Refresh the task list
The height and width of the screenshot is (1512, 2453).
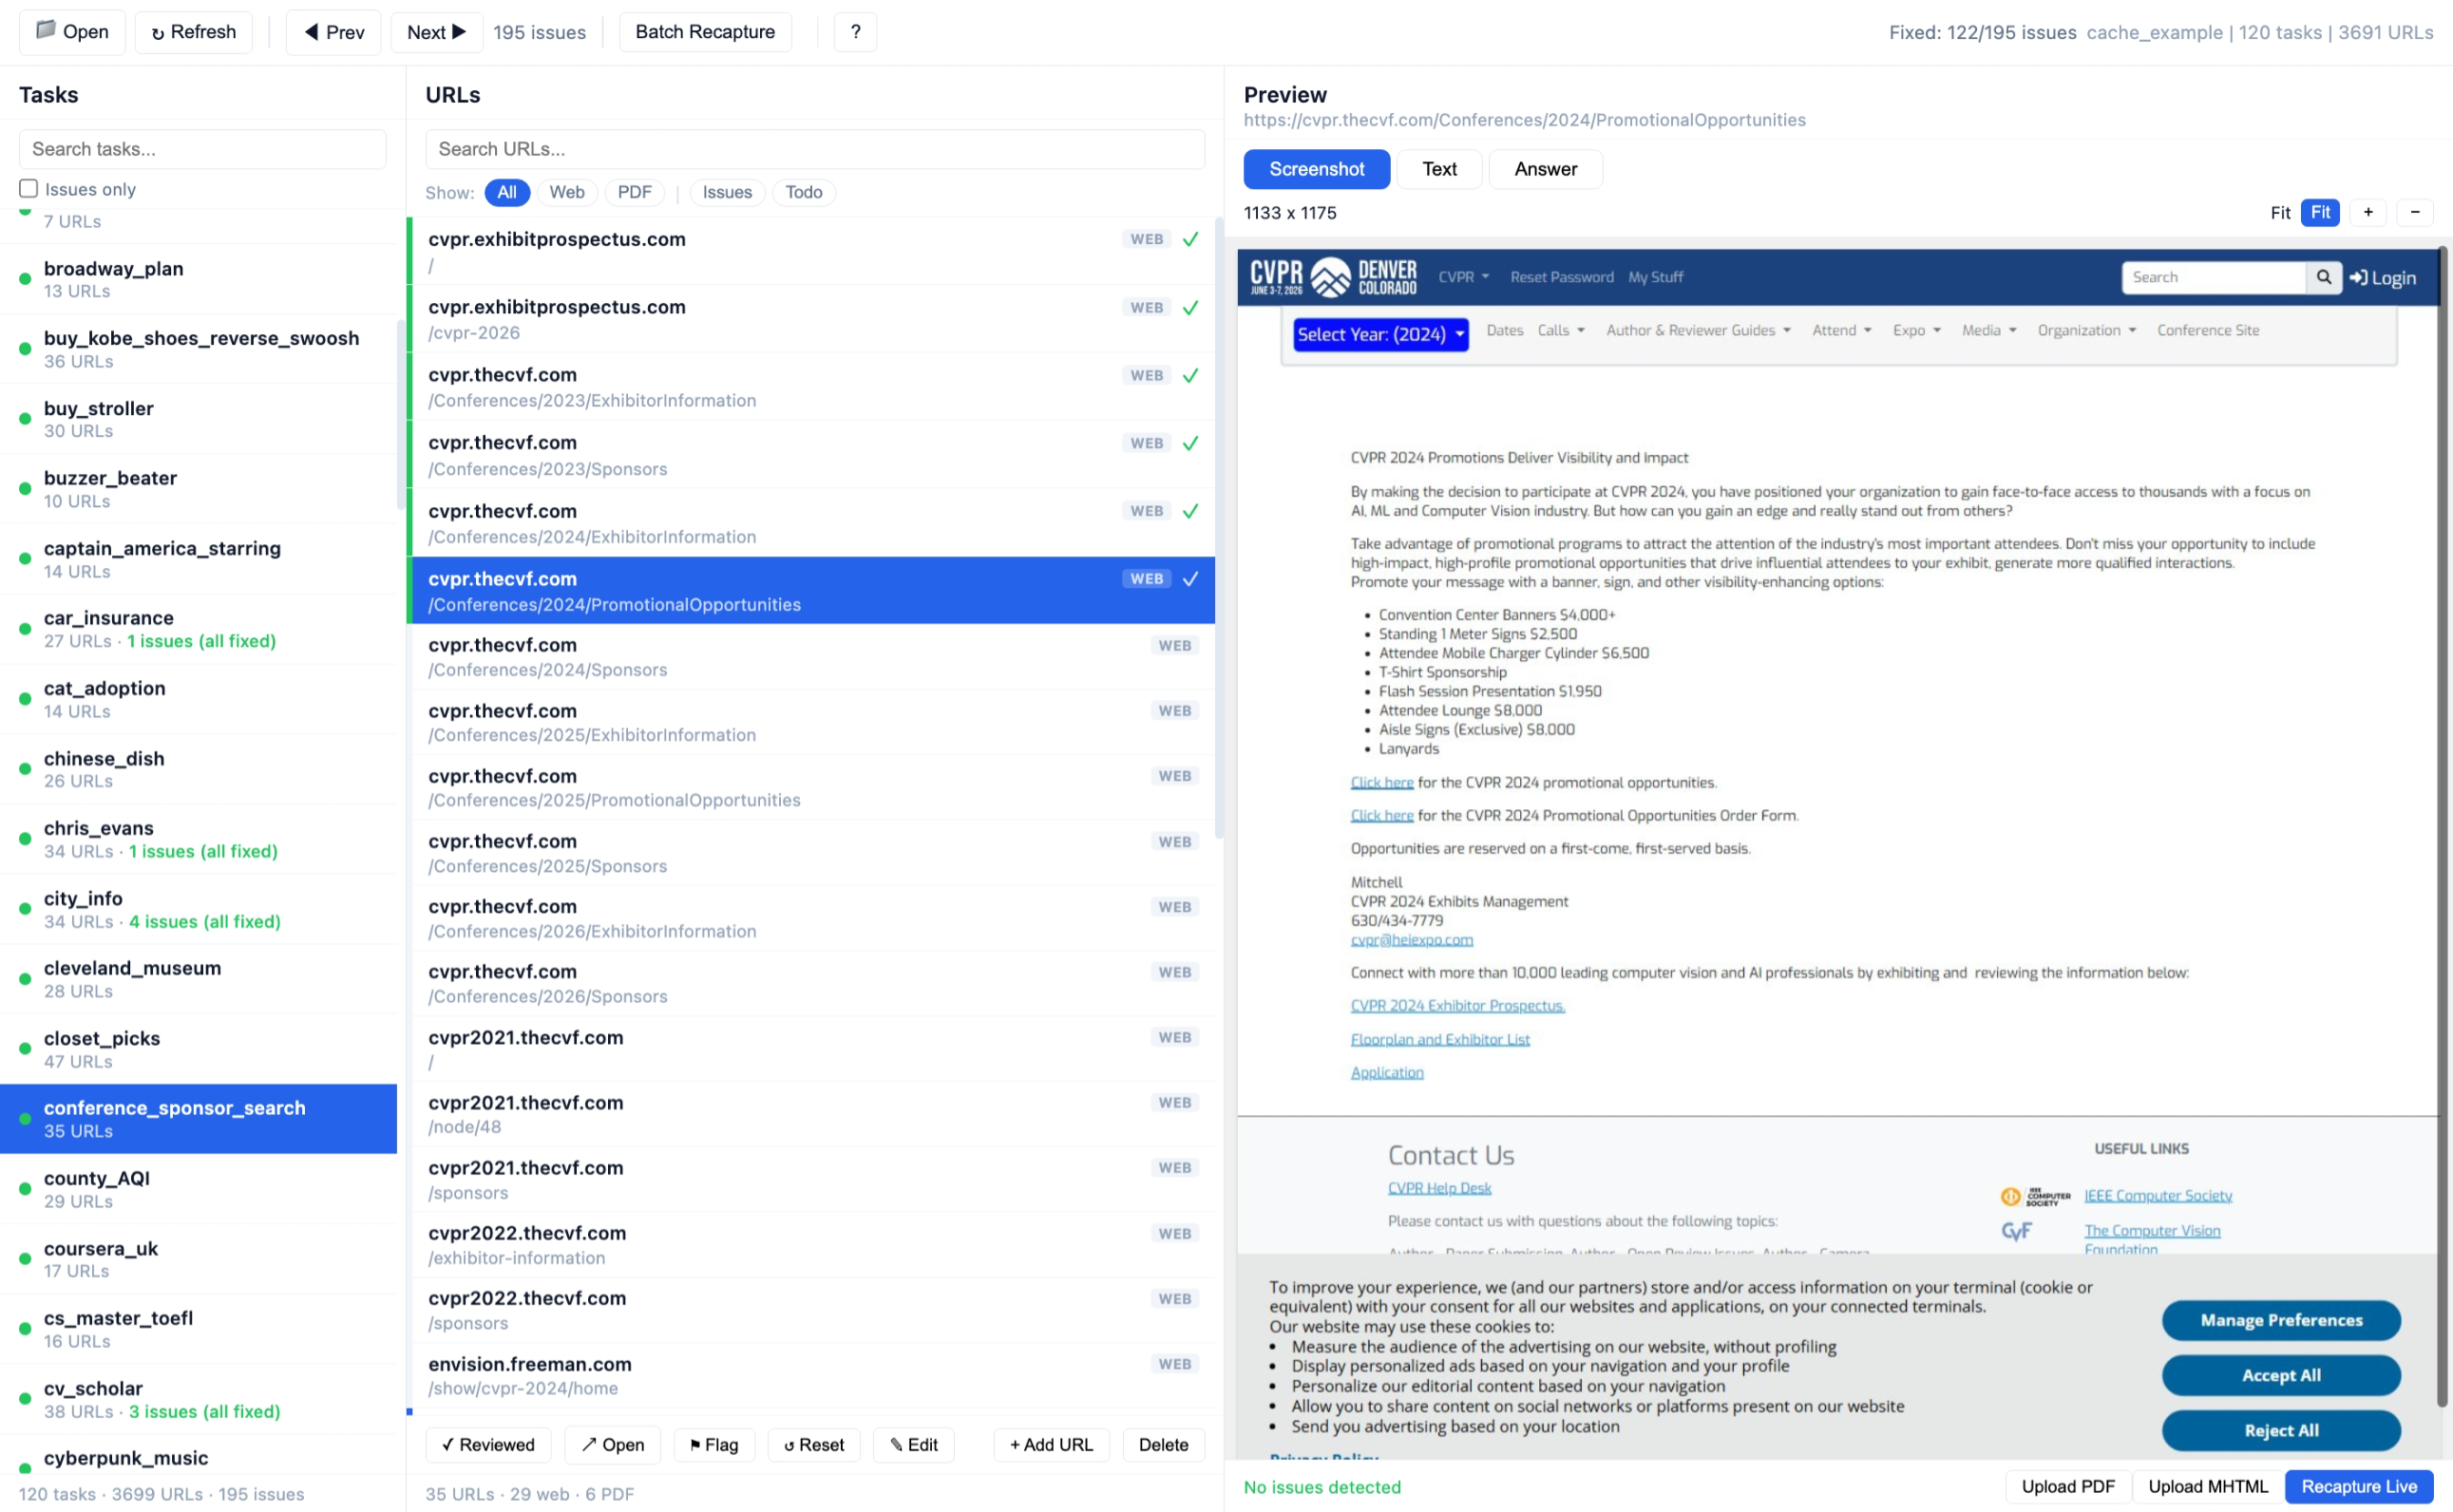pos(194,32)
